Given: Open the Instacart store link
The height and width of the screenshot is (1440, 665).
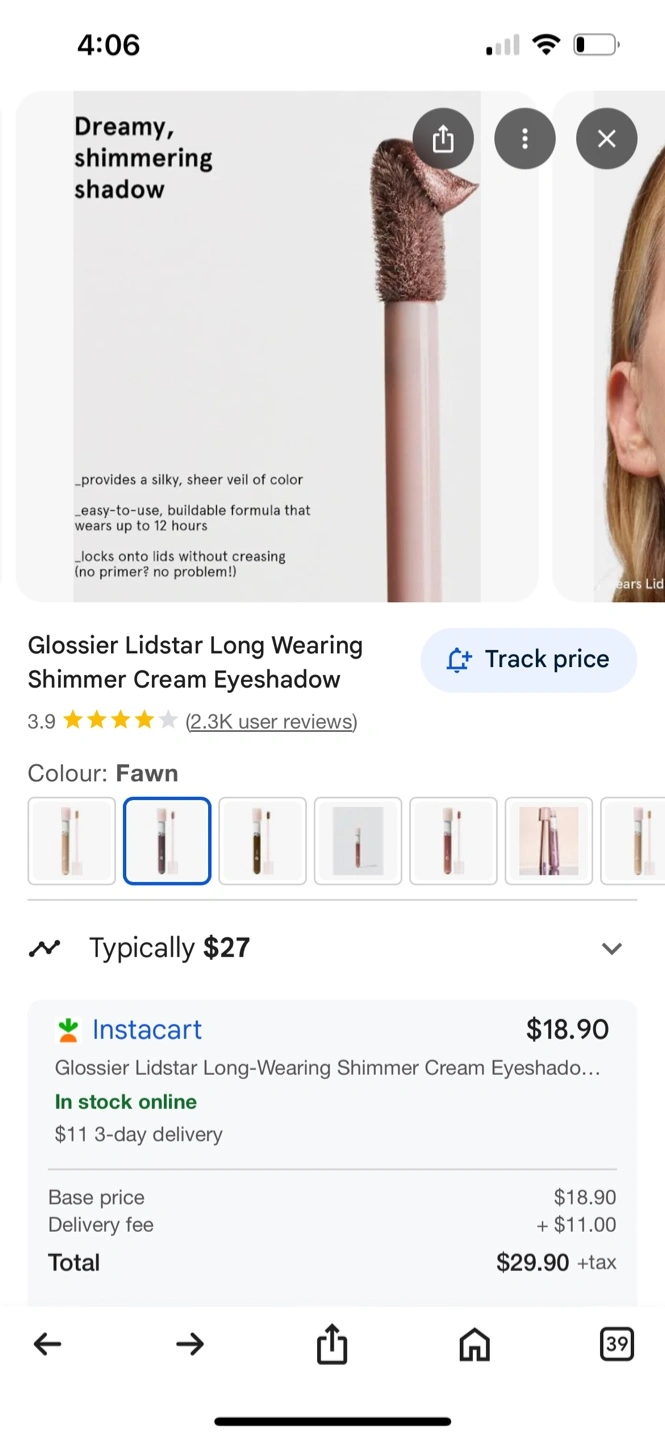Looking at the screenshot, I should [x=147, y=1029].
